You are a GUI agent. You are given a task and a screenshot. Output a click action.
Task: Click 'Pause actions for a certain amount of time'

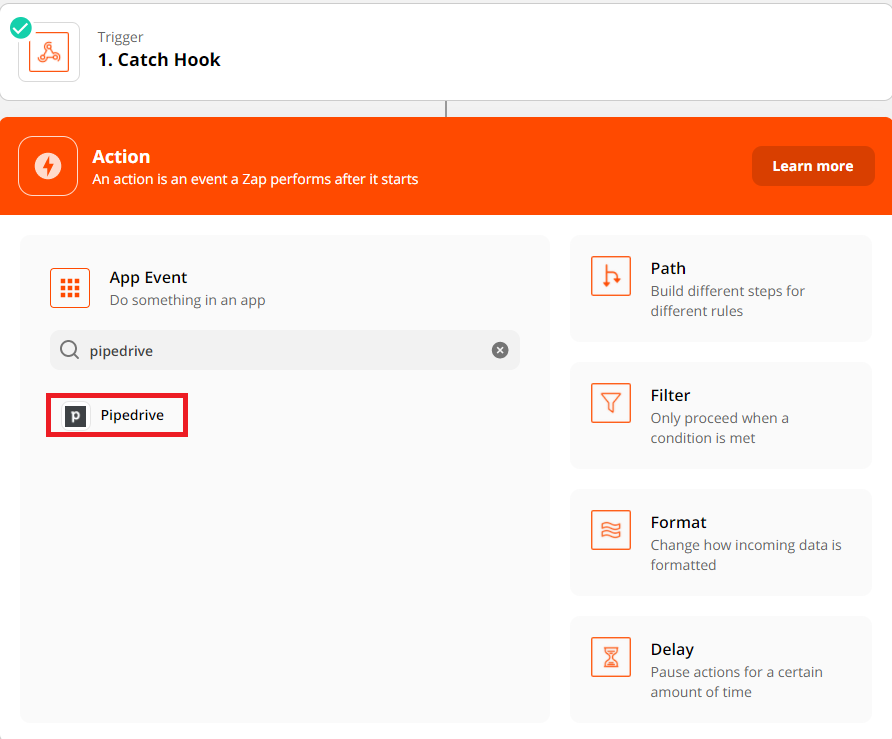click(736, 682)
